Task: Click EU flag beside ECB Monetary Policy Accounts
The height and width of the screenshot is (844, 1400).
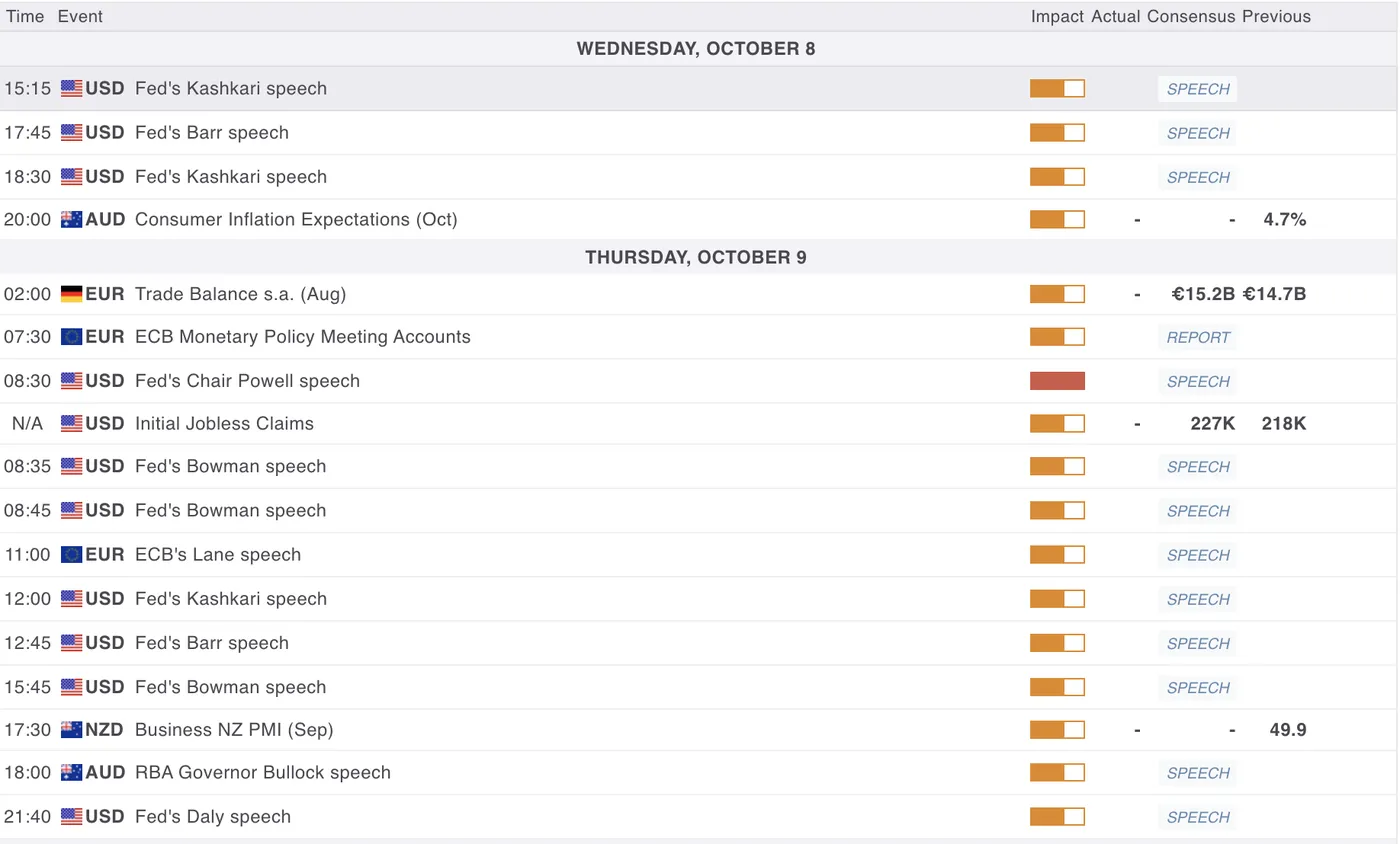Action: (71, 337)
